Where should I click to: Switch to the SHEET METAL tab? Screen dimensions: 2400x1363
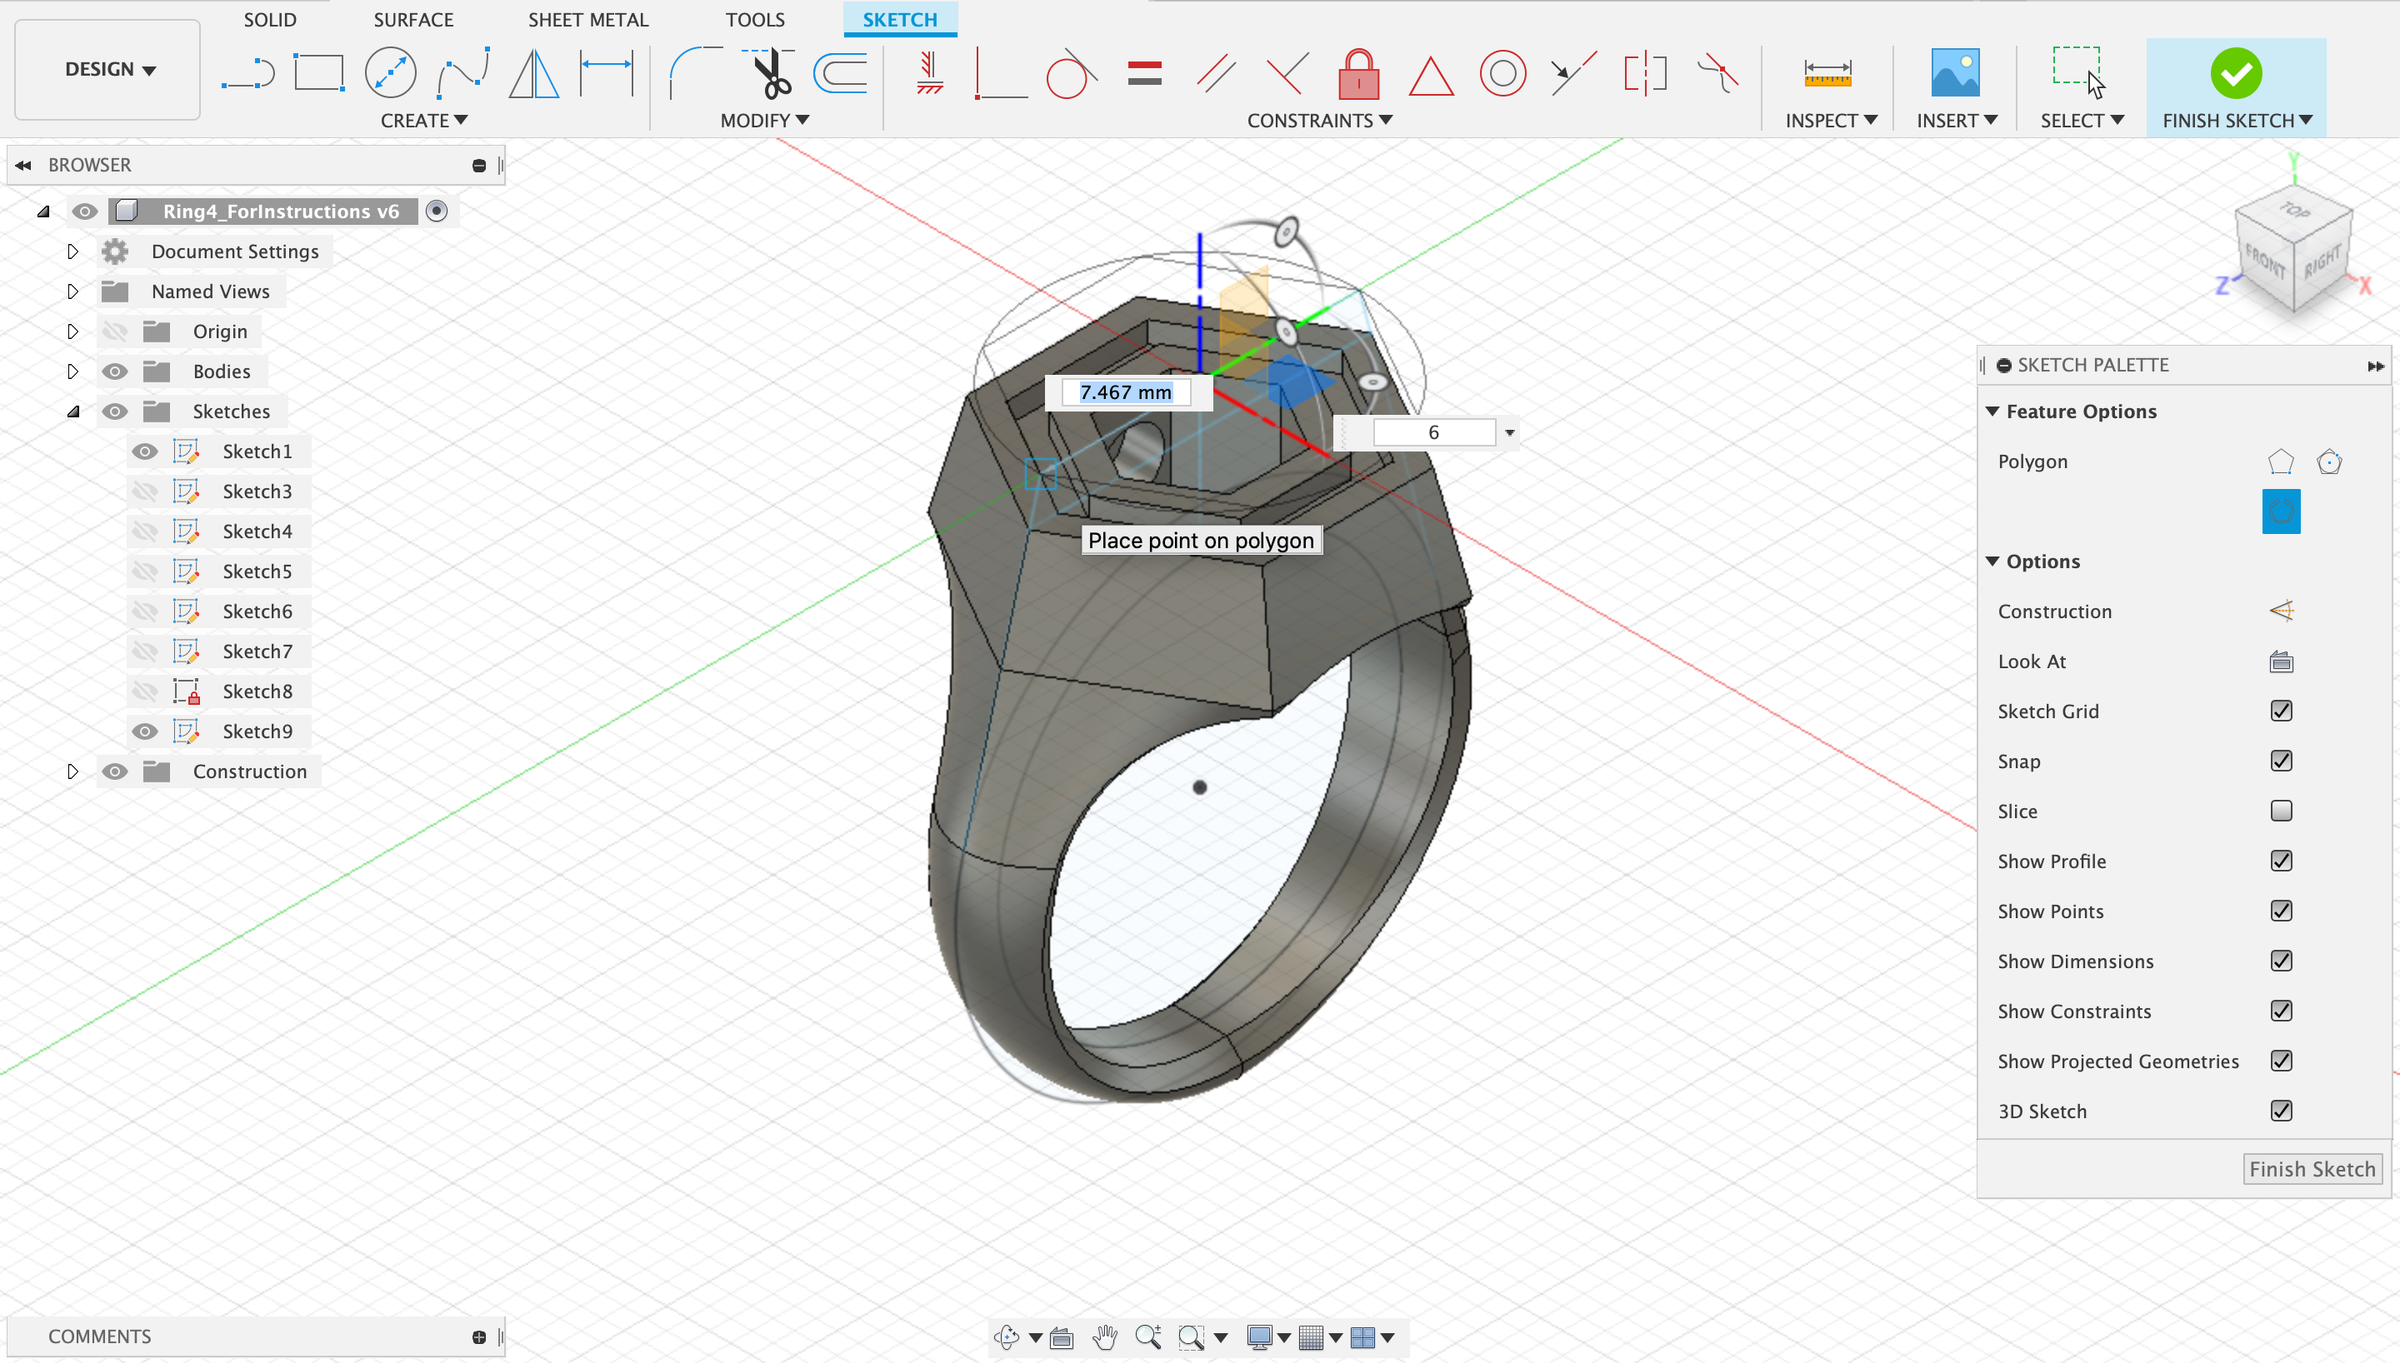pos(588,19)
